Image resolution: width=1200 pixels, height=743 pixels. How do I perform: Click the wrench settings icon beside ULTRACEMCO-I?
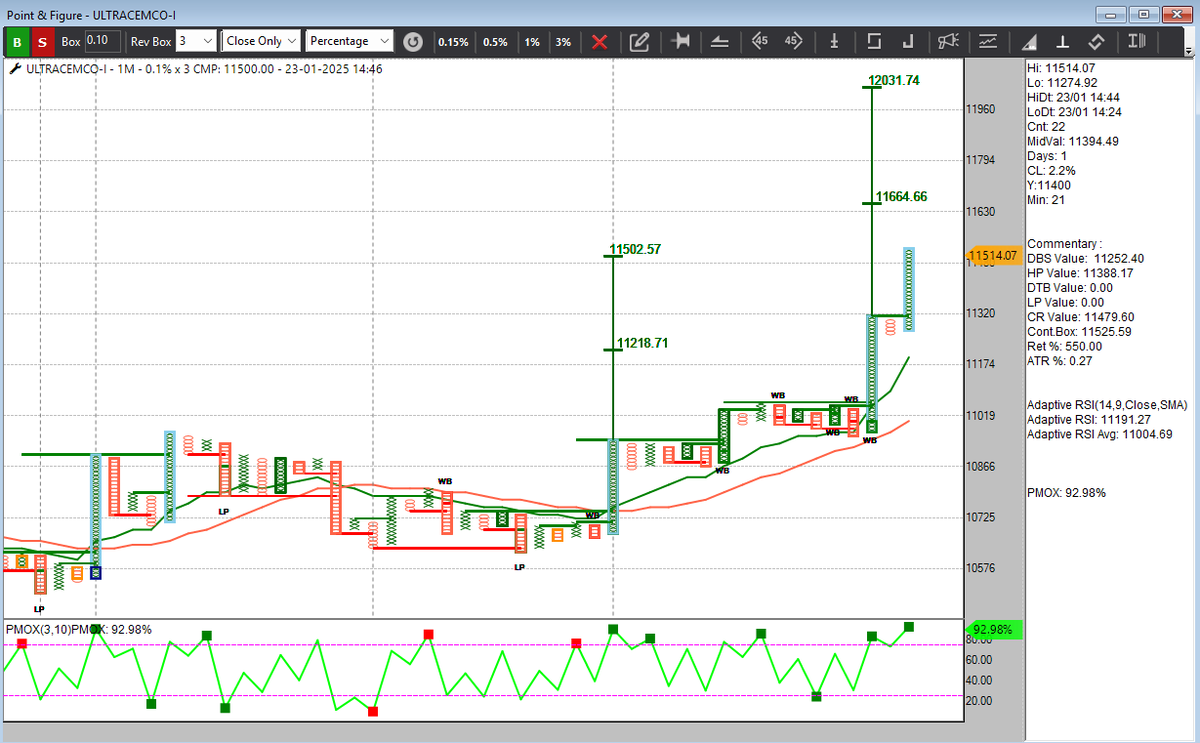(x=13, y=69)
